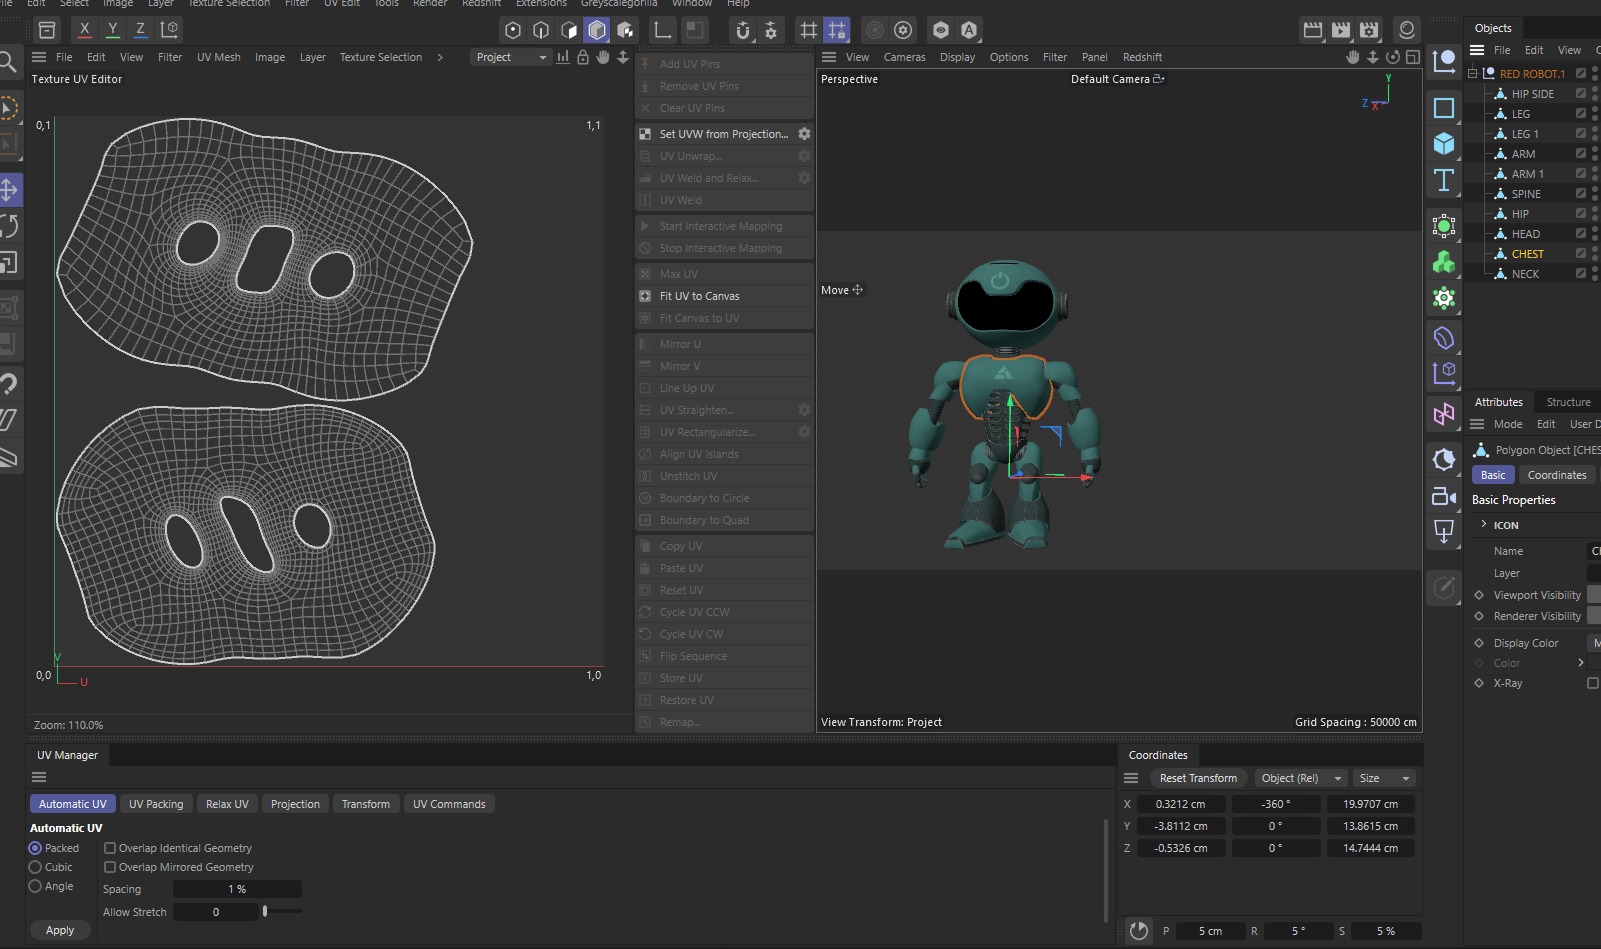The height and width of the screenshot is (949, 1601).
Task: Switch to the Relax UV tab
Action: 227,804
